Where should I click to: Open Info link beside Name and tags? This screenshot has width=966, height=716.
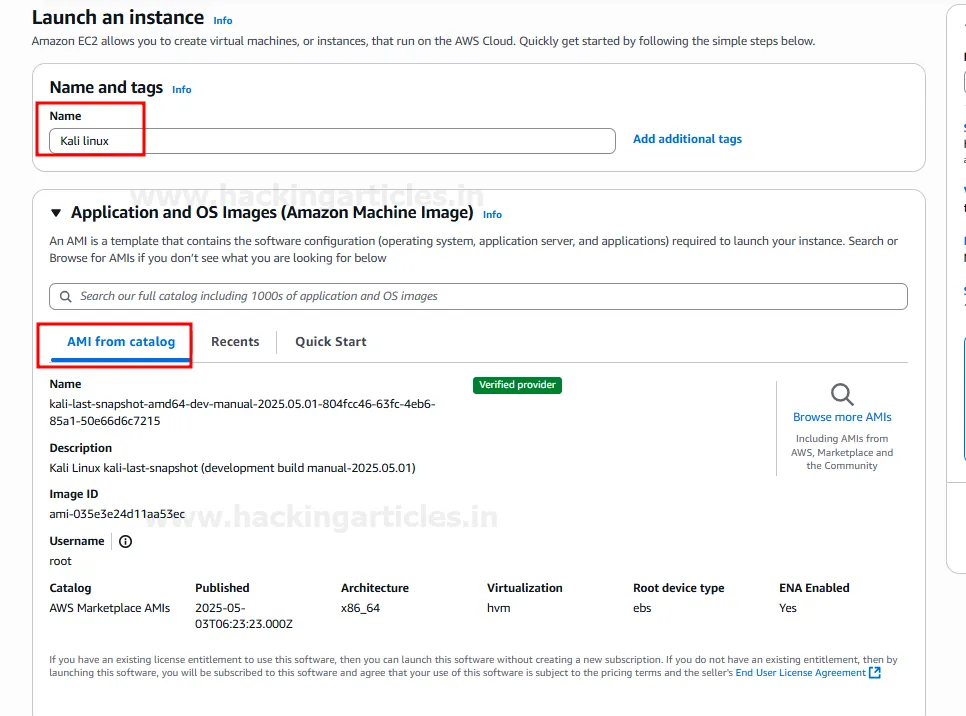click(x=181, y=89)
